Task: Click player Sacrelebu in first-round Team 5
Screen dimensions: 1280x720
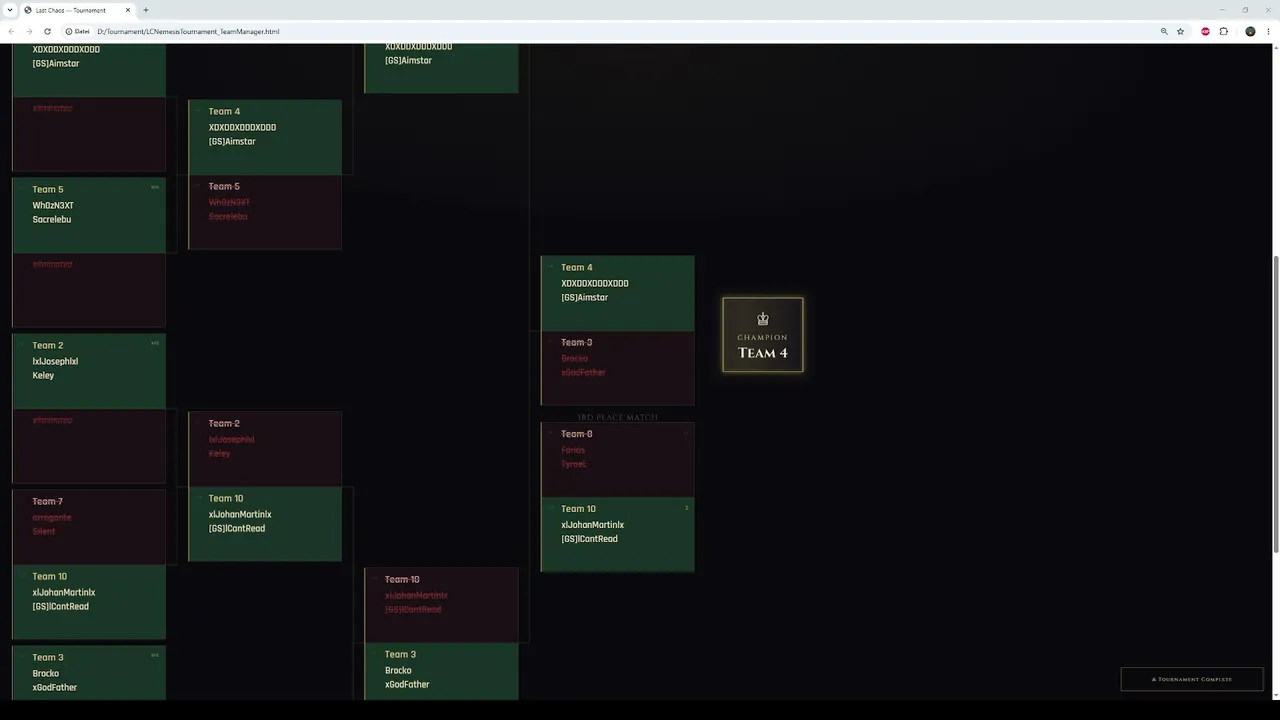Action: [52, 219]
